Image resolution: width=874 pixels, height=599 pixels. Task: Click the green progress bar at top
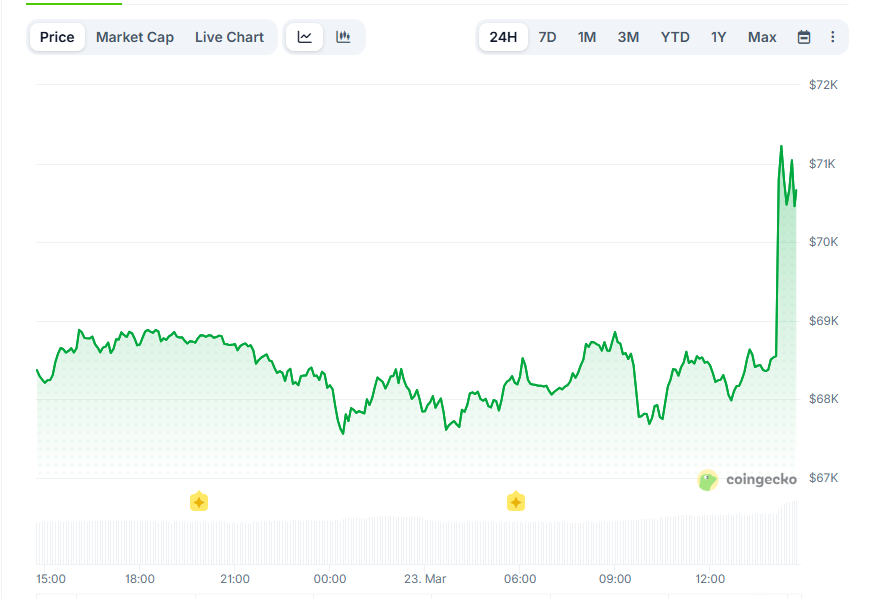pyautogui.click(x=73, y=3)
